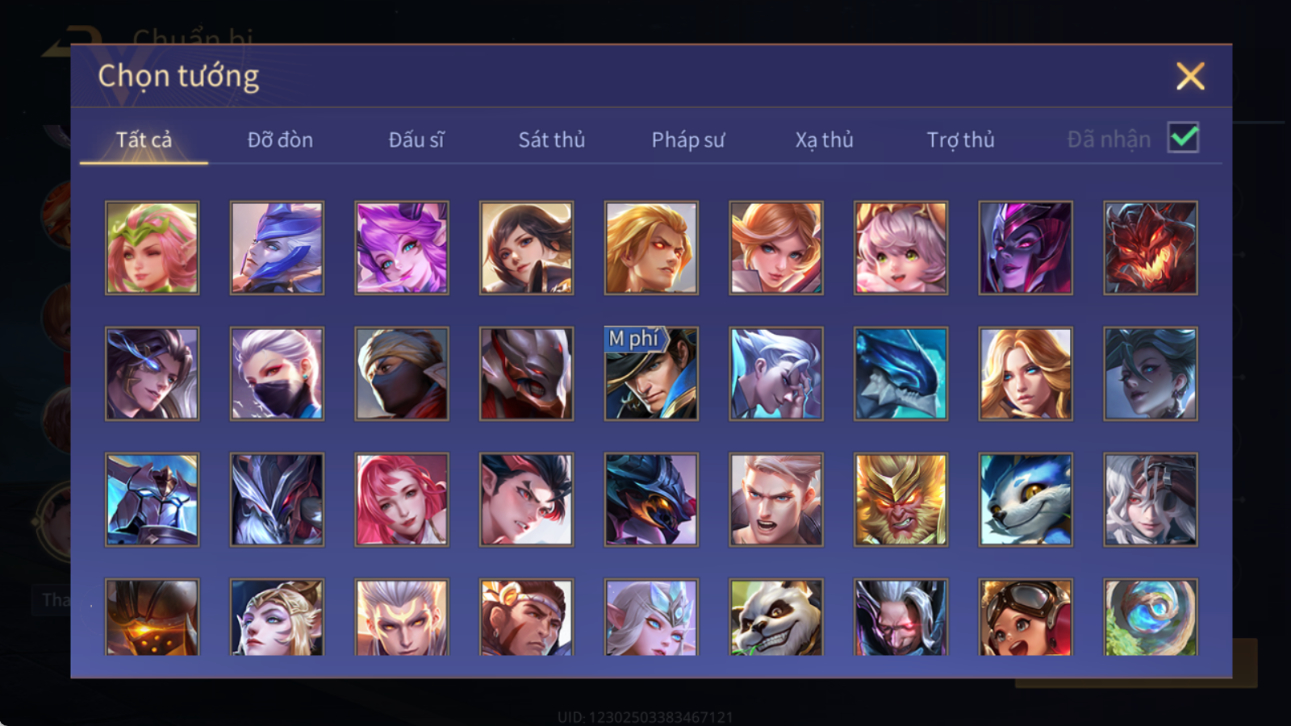Viewport: 1291px width, 726px height.
Task: Pick the golden monkey king hero
Action: [x=901, y=500]
